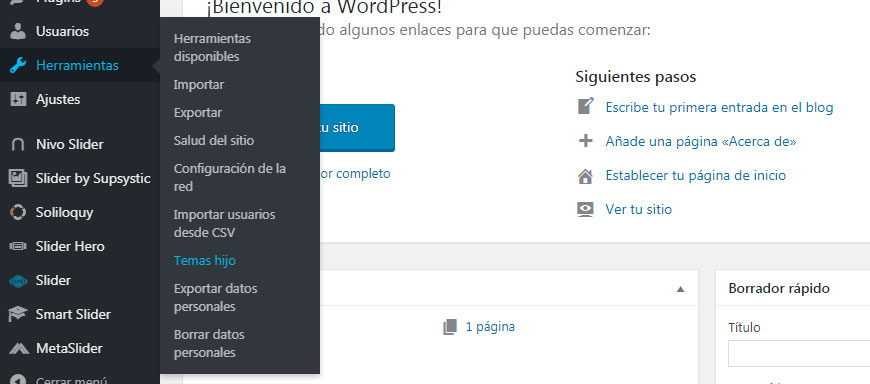Click the Nivo Slider icon
The width and height of the screenshot is (870, 384).
click(18, 145)
